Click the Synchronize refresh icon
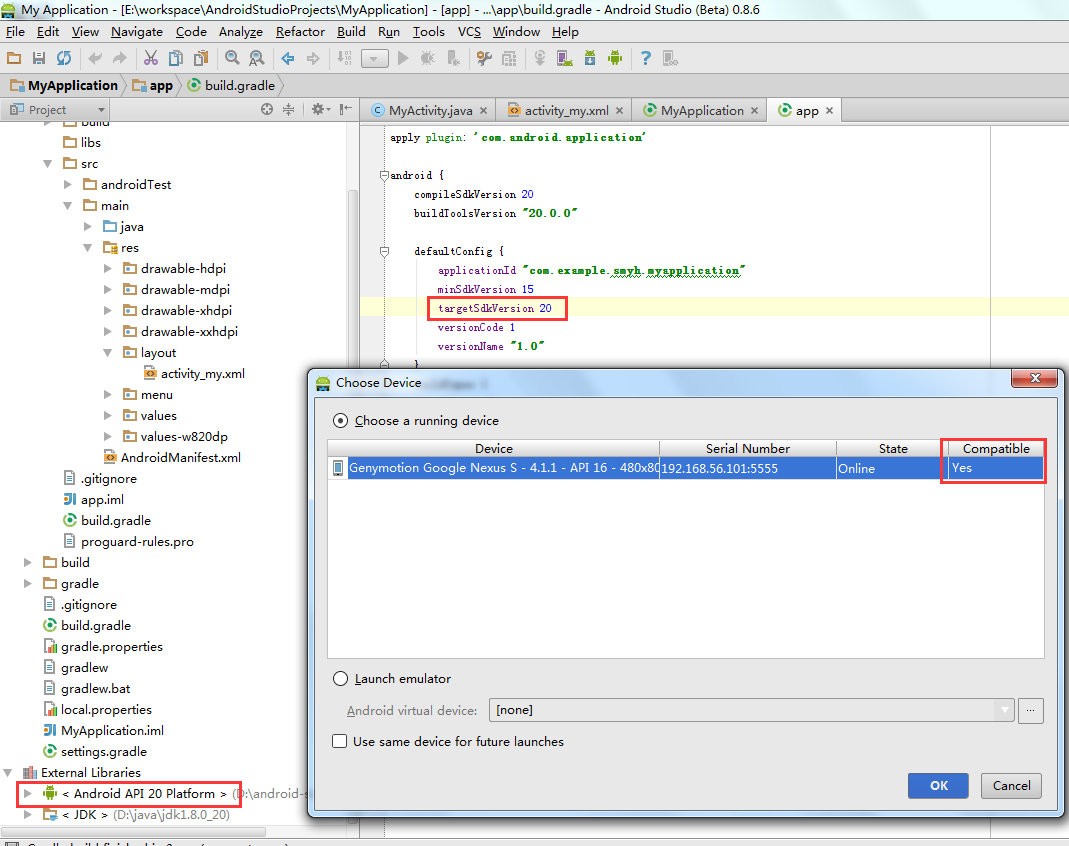Screen dimensions: 1069x846 64,59
